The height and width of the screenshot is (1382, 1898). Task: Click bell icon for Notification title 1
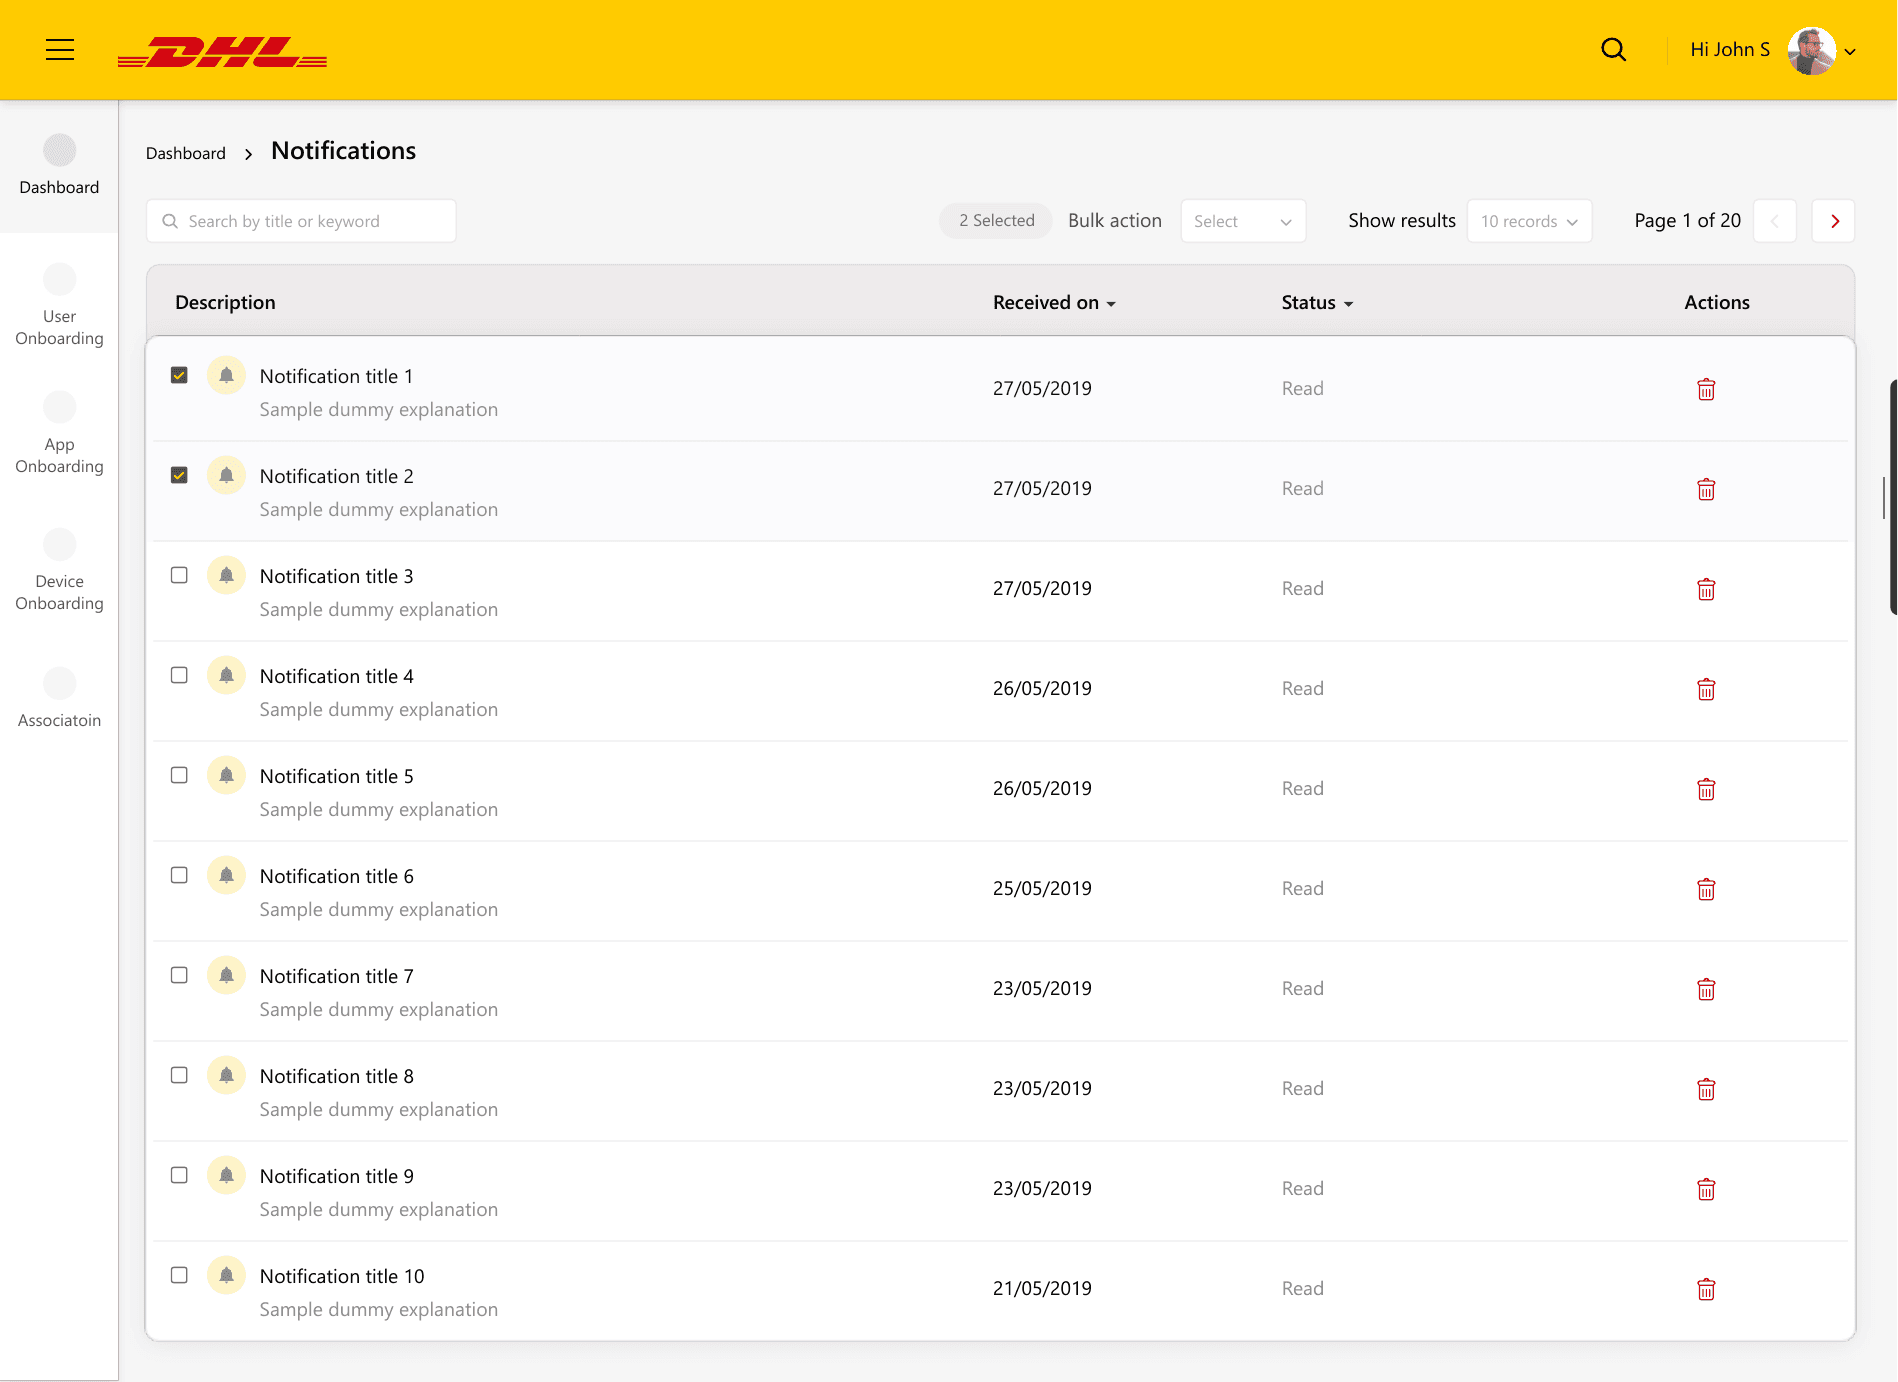227,375
